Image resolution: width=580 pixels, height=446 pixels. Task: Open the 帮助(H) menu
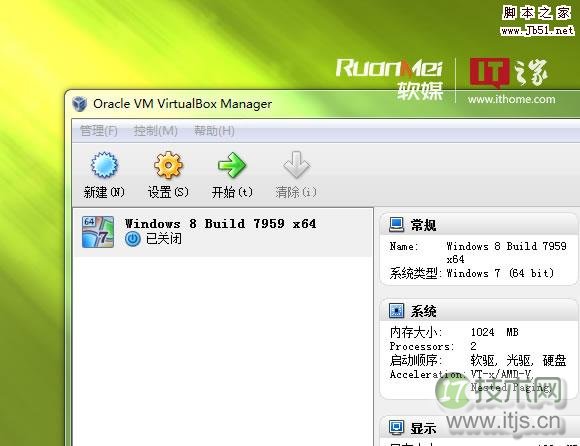click(214, 131)
